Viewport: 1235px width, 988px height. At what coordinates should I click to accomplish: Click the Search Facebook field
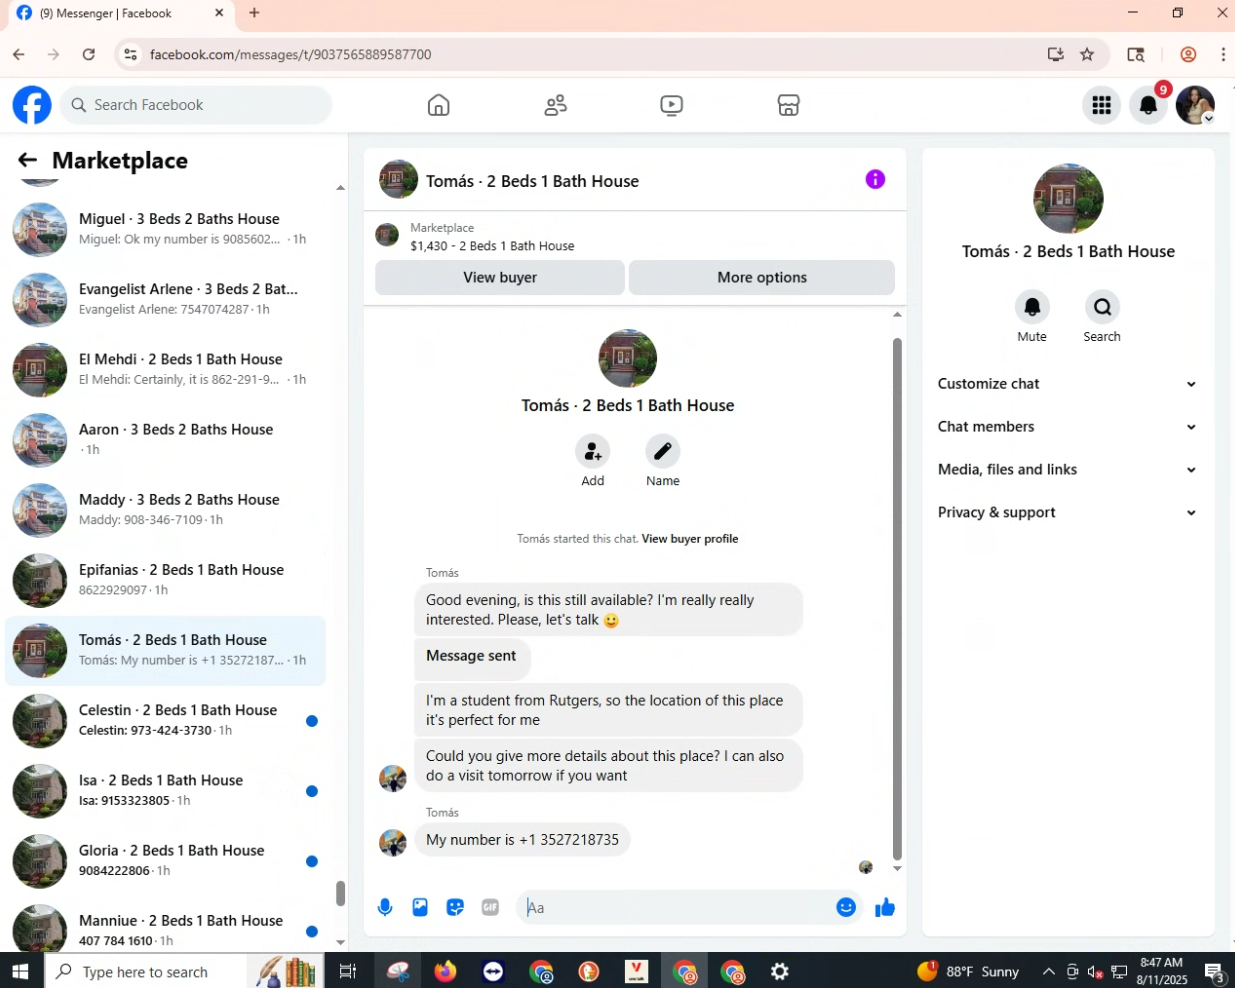[x=196, y=105]
